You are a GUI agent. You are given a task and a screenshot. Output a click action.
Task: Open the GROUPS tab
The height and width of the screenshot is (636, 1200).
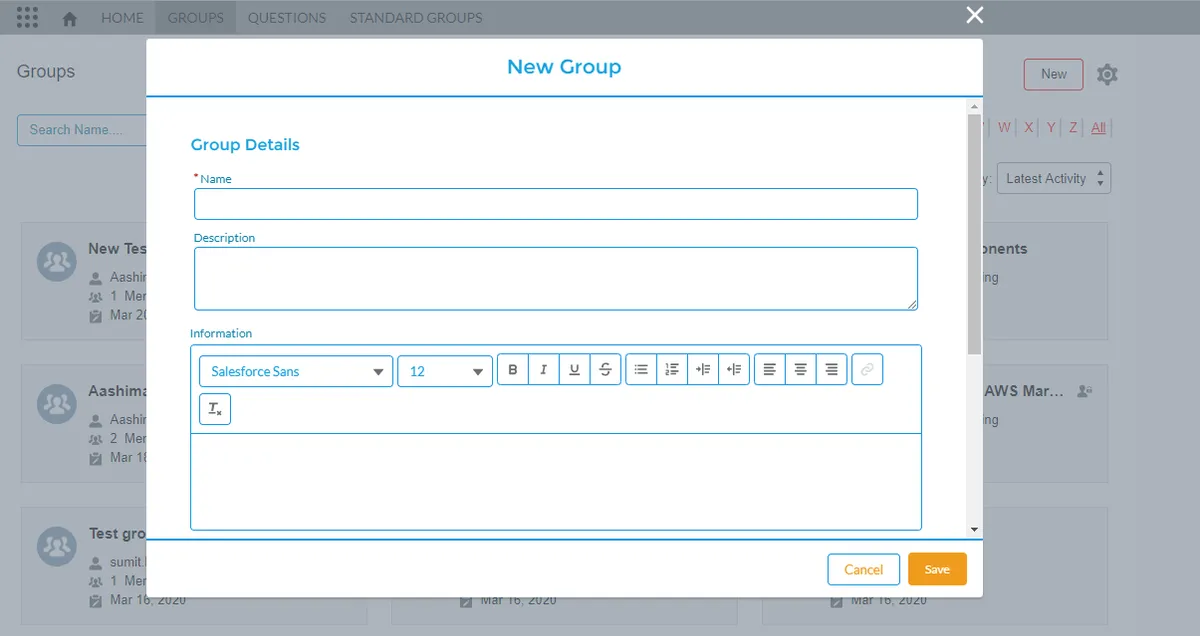tap(196, 18)
